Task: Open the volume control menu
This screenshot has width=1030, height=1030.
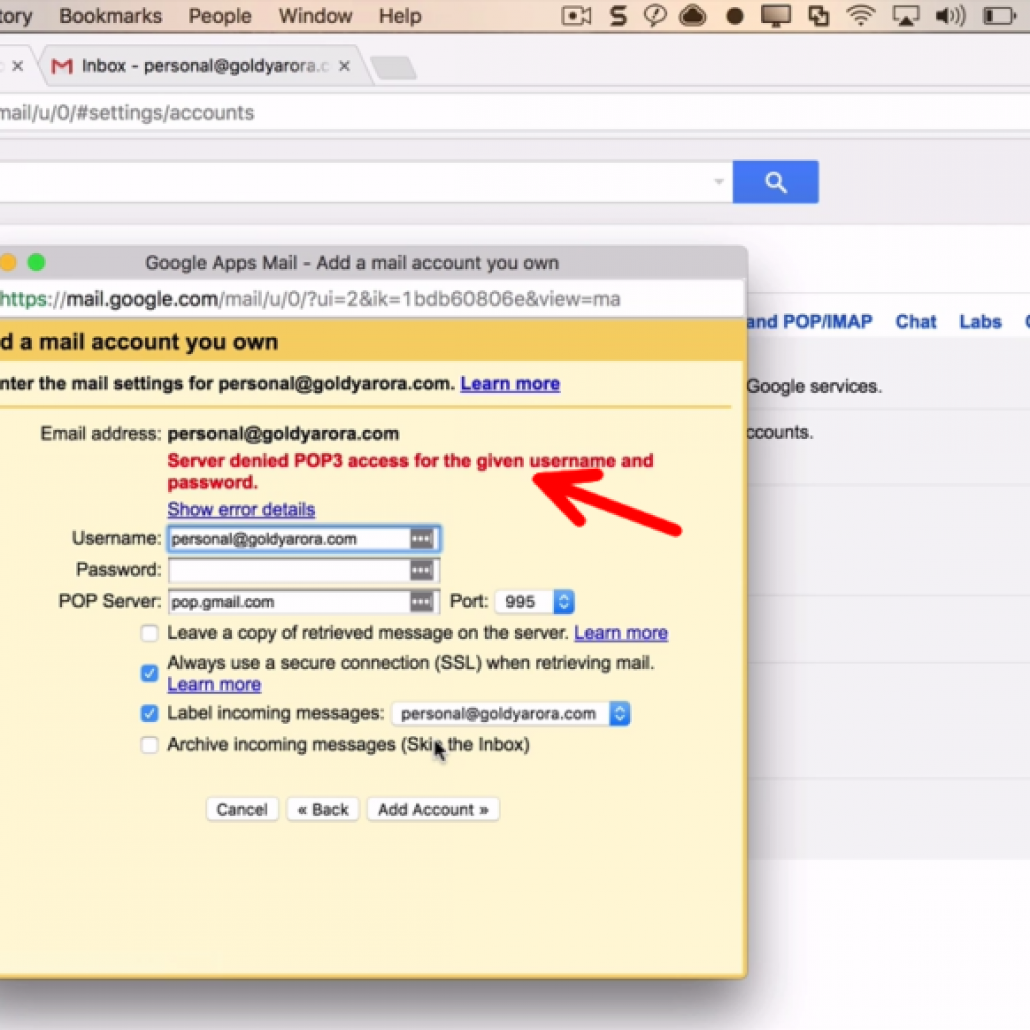Action: pyautogui.click(x=950, y=15)
